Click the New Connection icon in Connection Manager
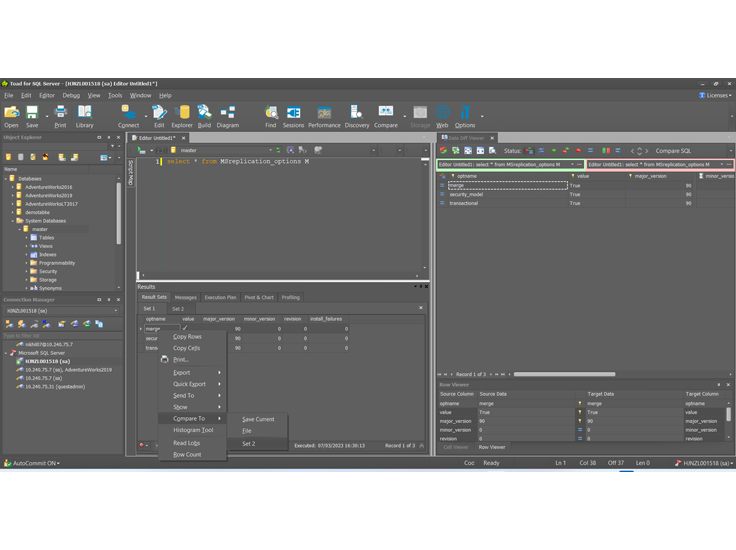Viewport: 736px width, 550px height. pos(9,324)
